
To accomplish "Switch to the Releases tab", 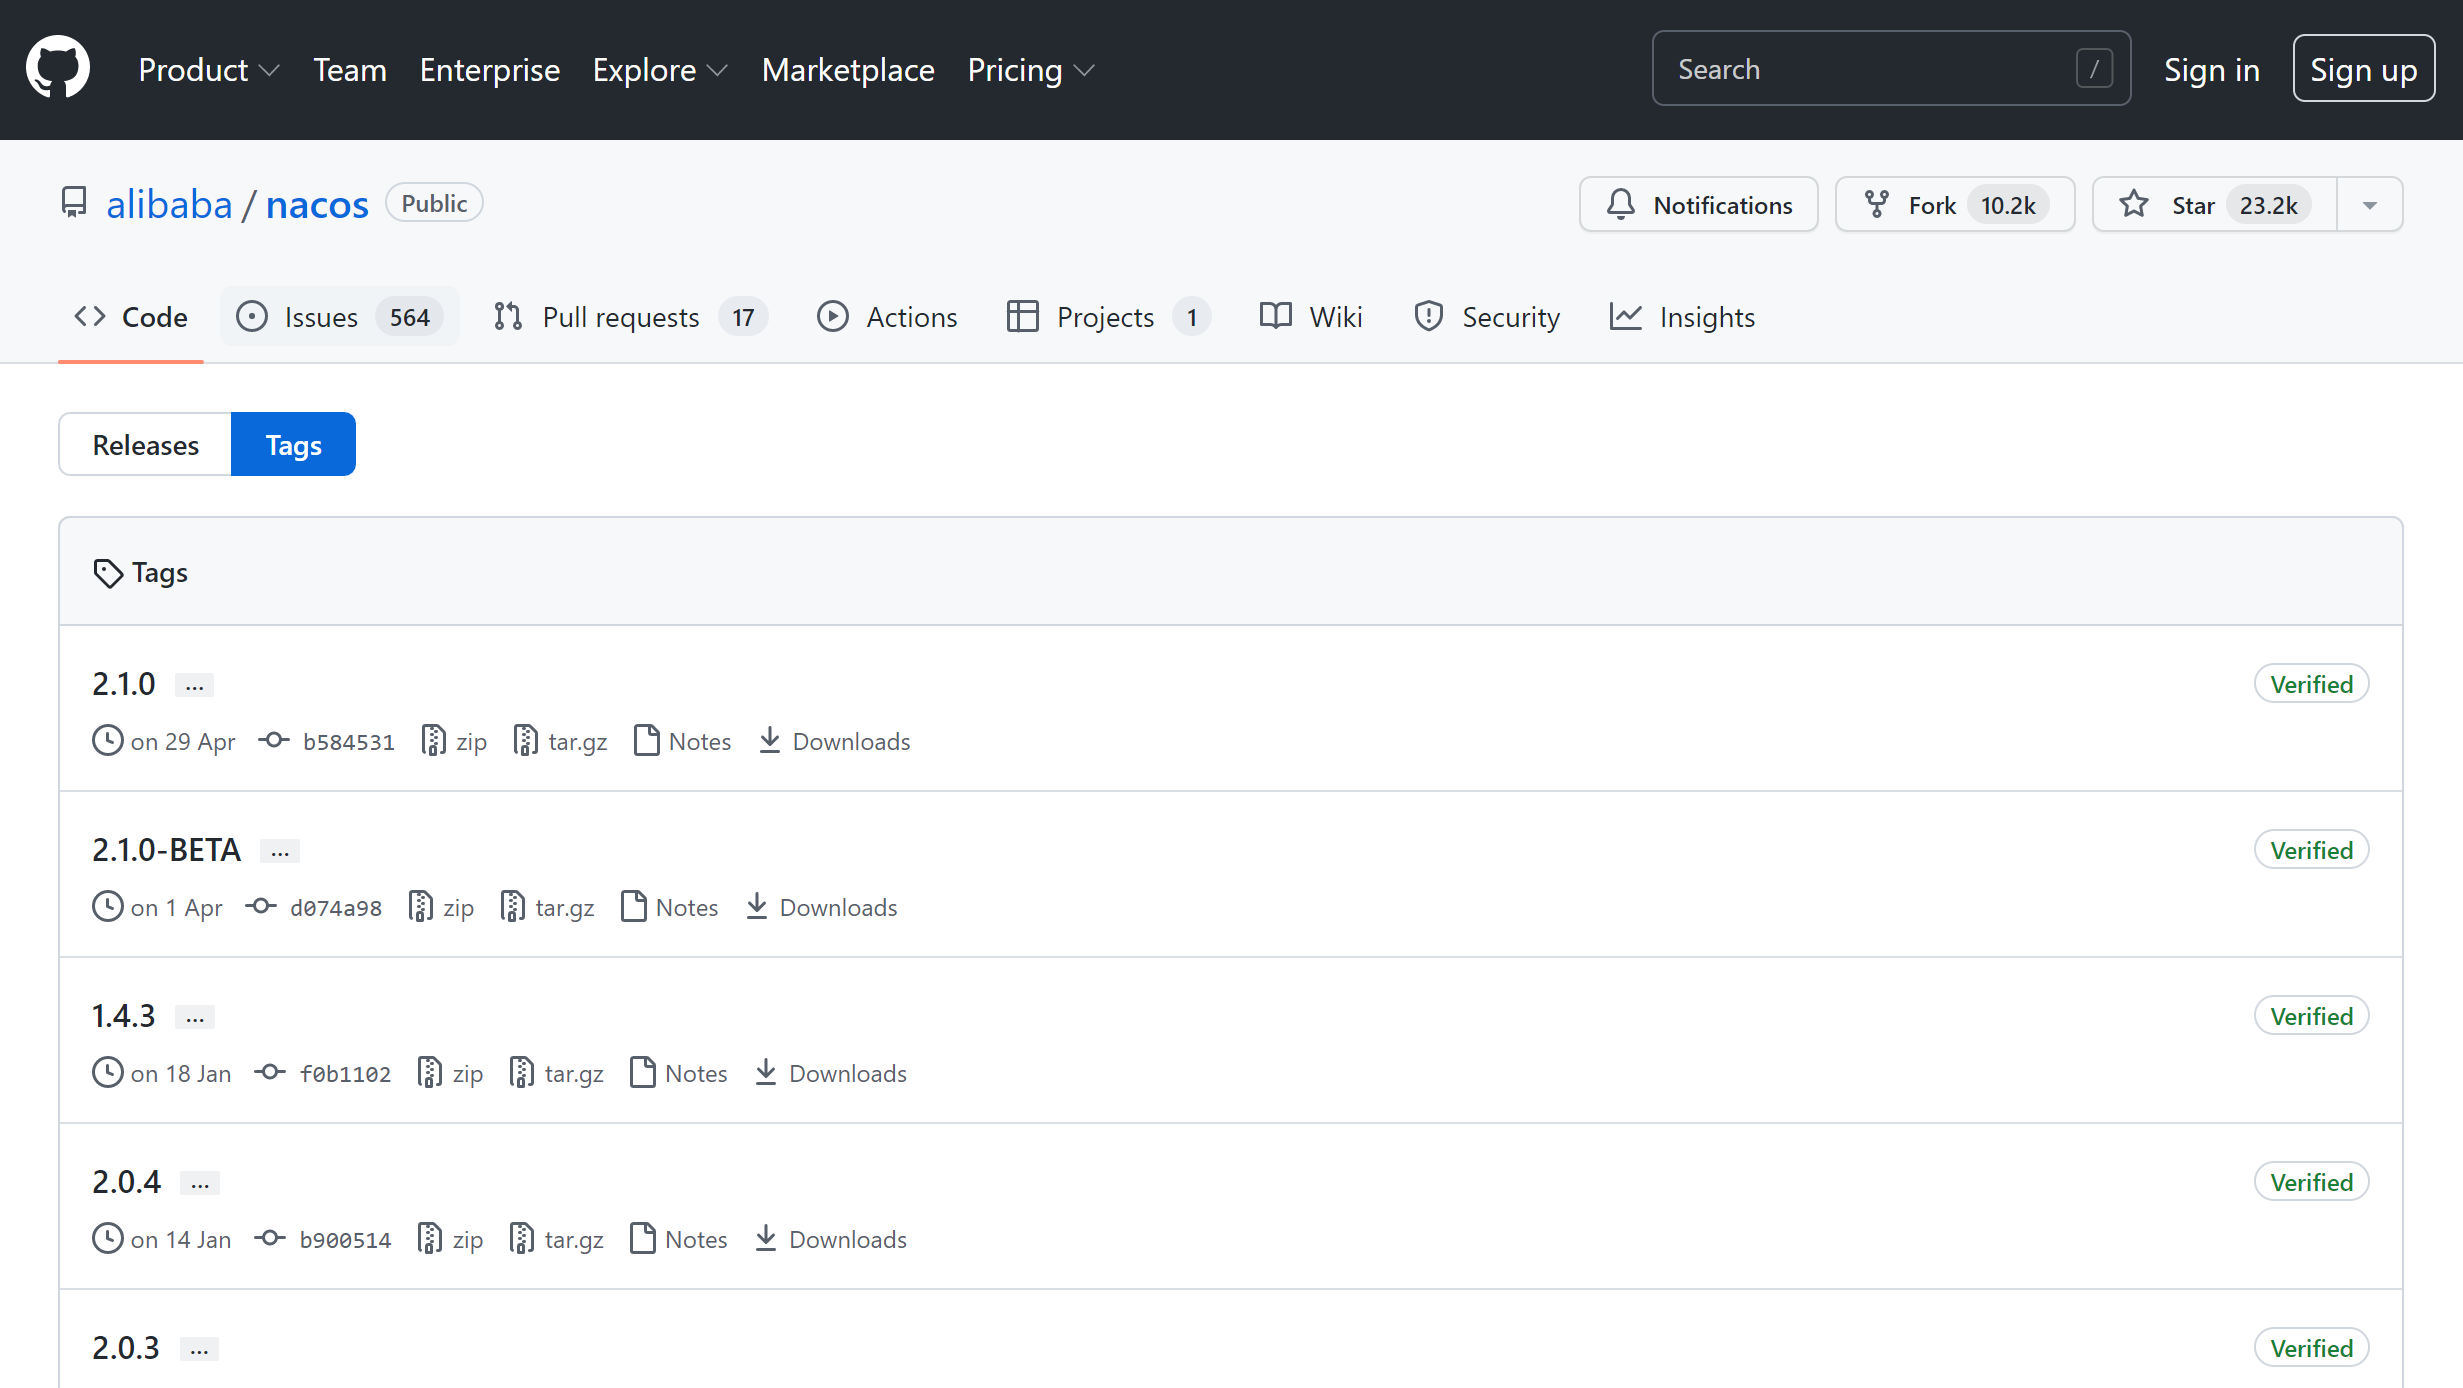I will click(145, 444).
